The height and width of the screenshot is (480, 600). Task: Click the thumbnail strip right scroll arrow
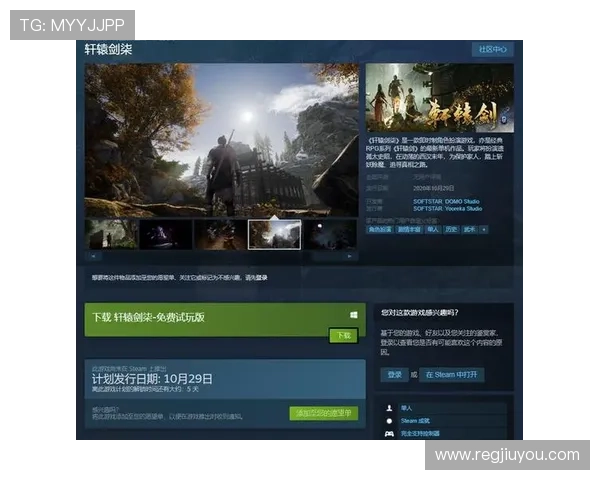(x=349, y=256)
